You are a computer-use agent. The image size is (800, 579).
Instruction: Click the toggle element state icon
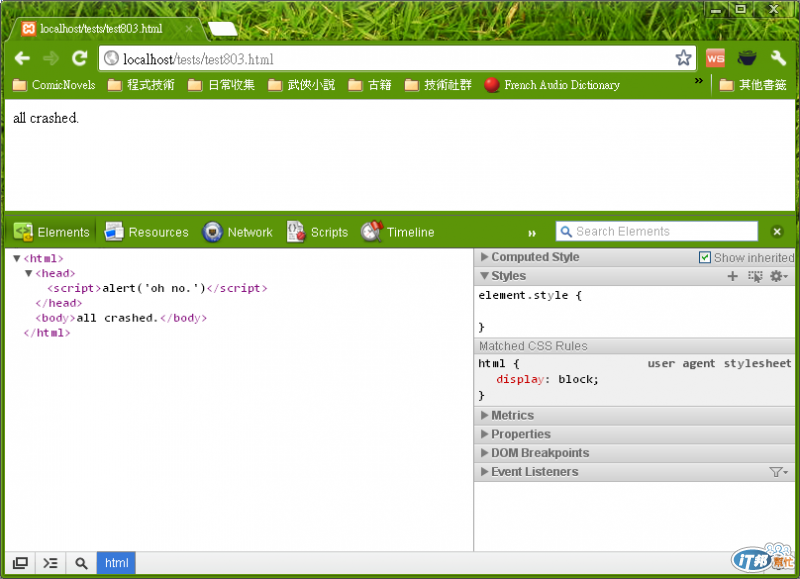[755, 276]
